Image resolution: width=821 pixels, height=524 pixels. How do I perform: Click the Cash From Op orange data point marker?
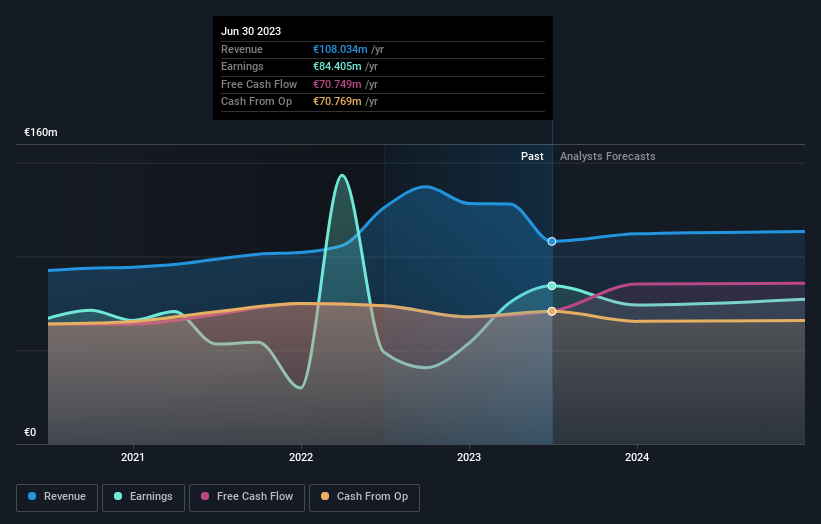552,311
